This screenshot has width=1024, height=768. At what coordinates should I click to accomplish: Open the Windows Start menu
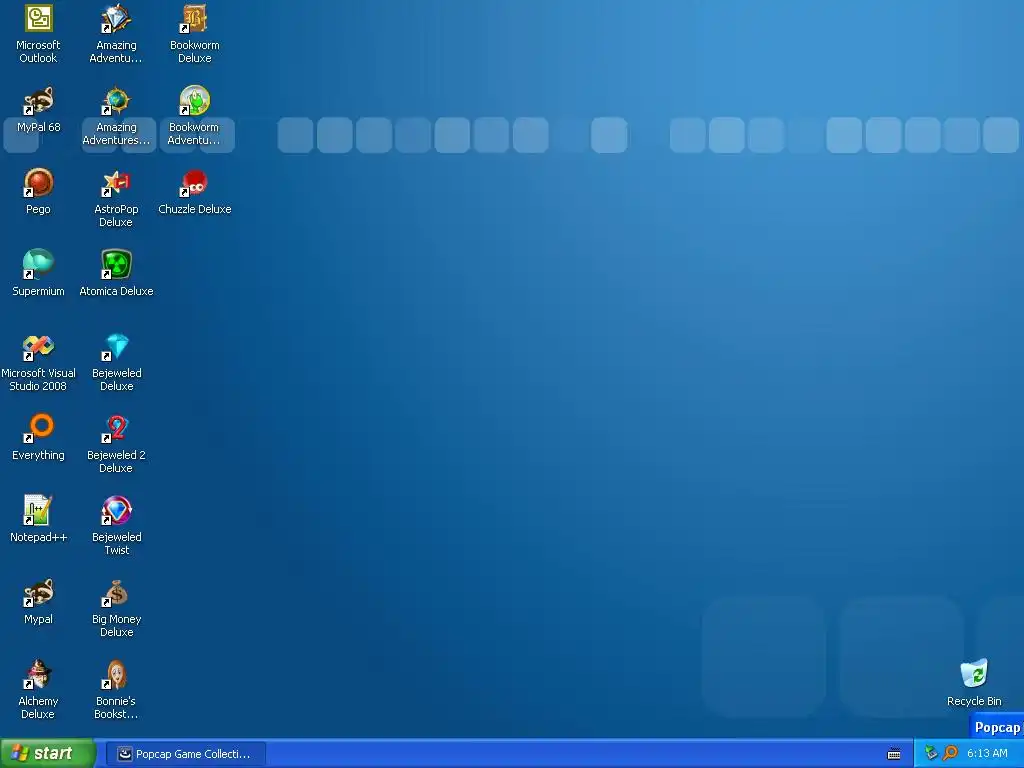(x=48, y=754)
